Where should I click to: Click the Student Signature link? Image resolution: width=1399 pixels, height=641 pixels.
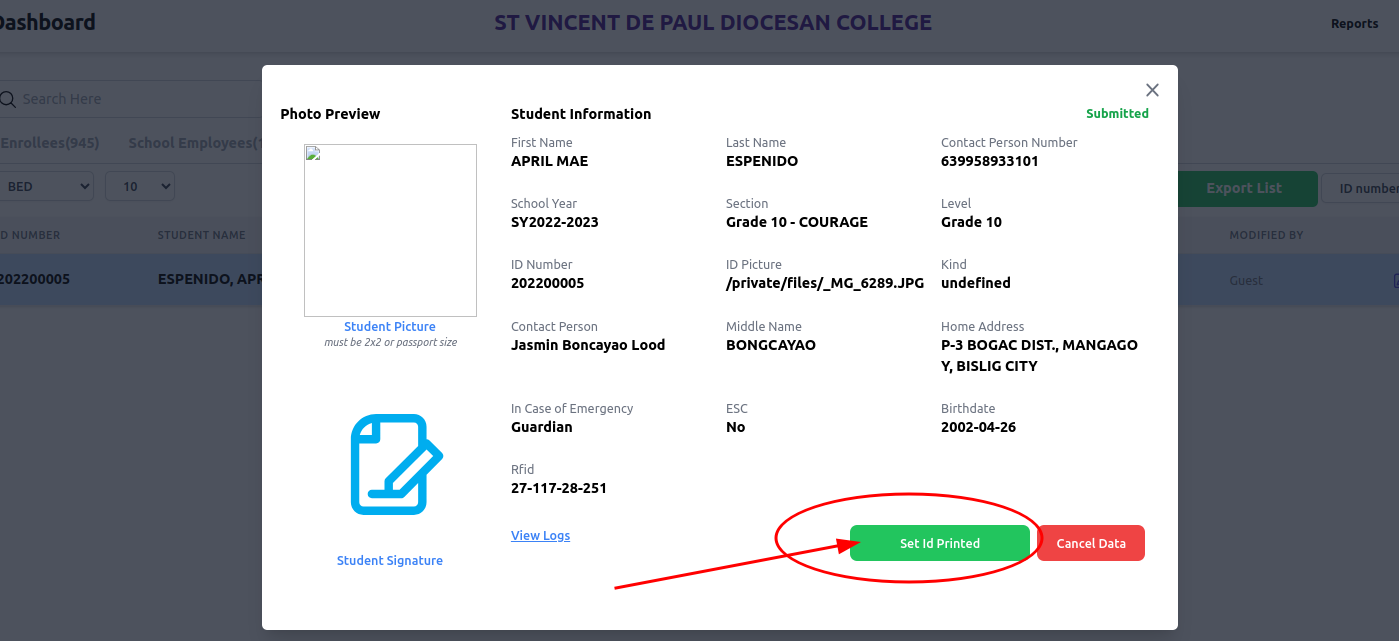pyautogui.click(x=390, y=560)
